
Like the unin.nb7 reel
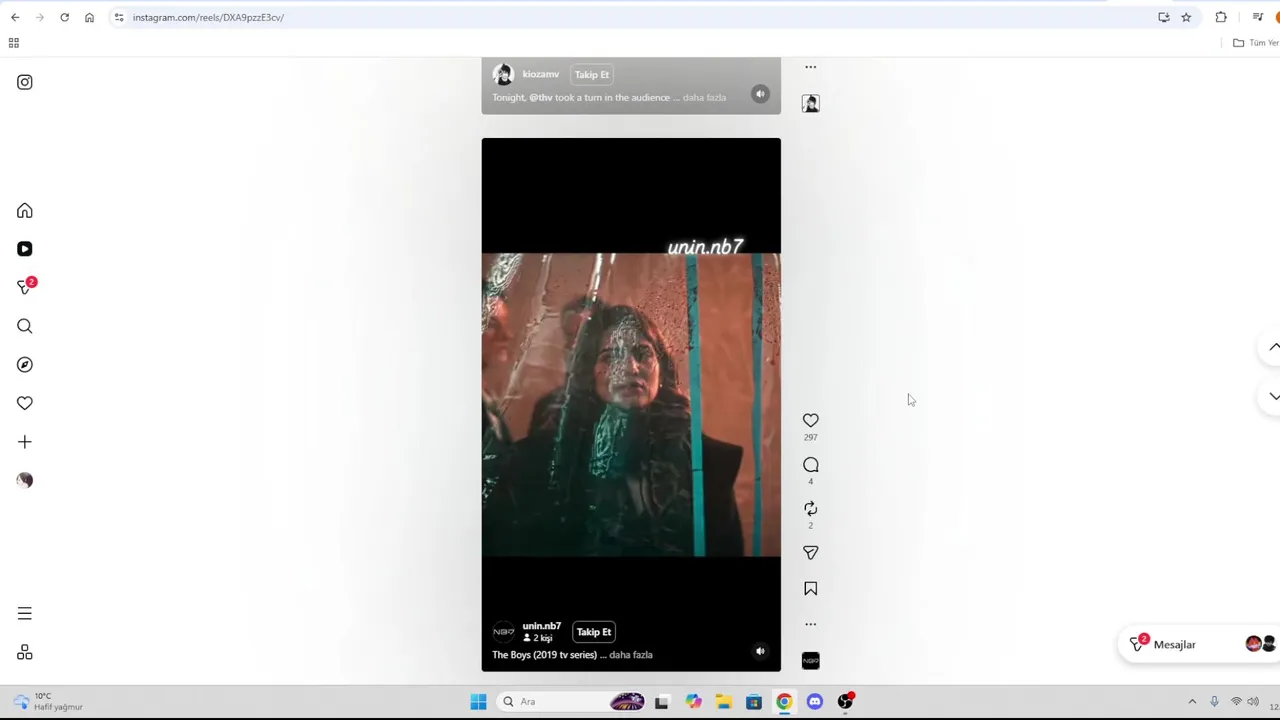pos(811,420)
